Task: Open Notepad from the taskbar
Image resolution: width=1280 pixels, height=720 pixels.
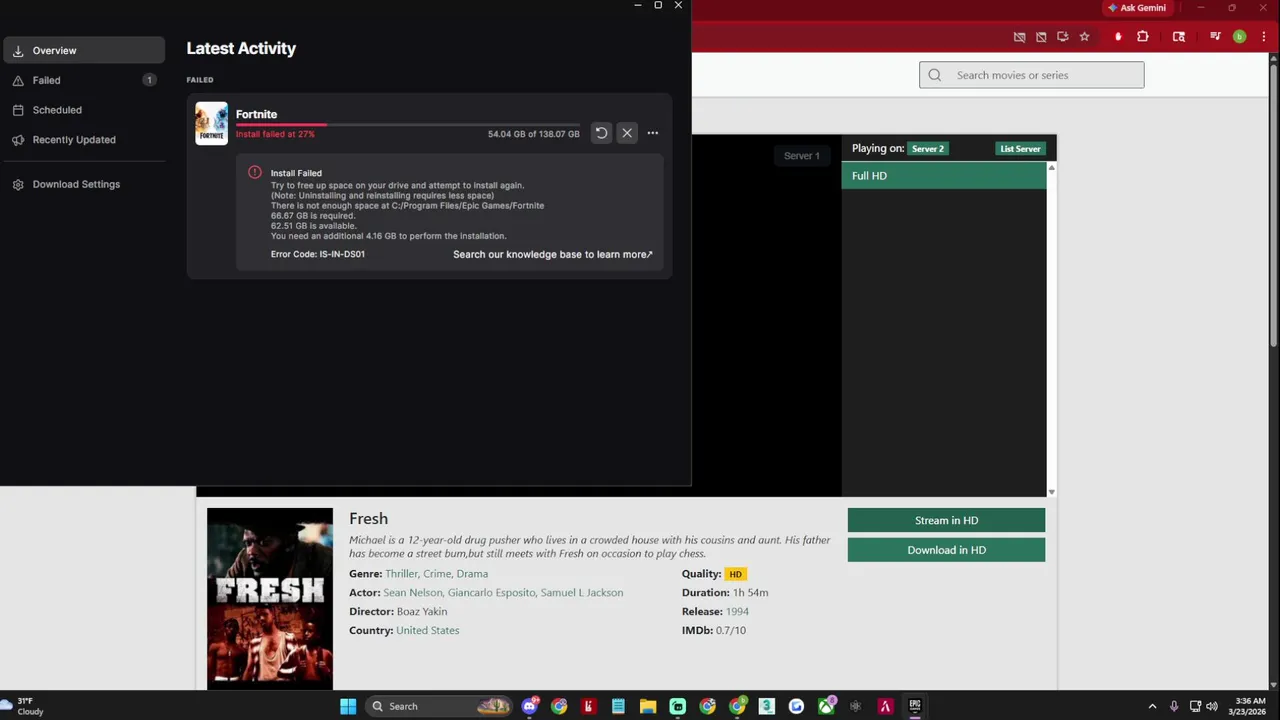Action: click(x=618, y=706)
